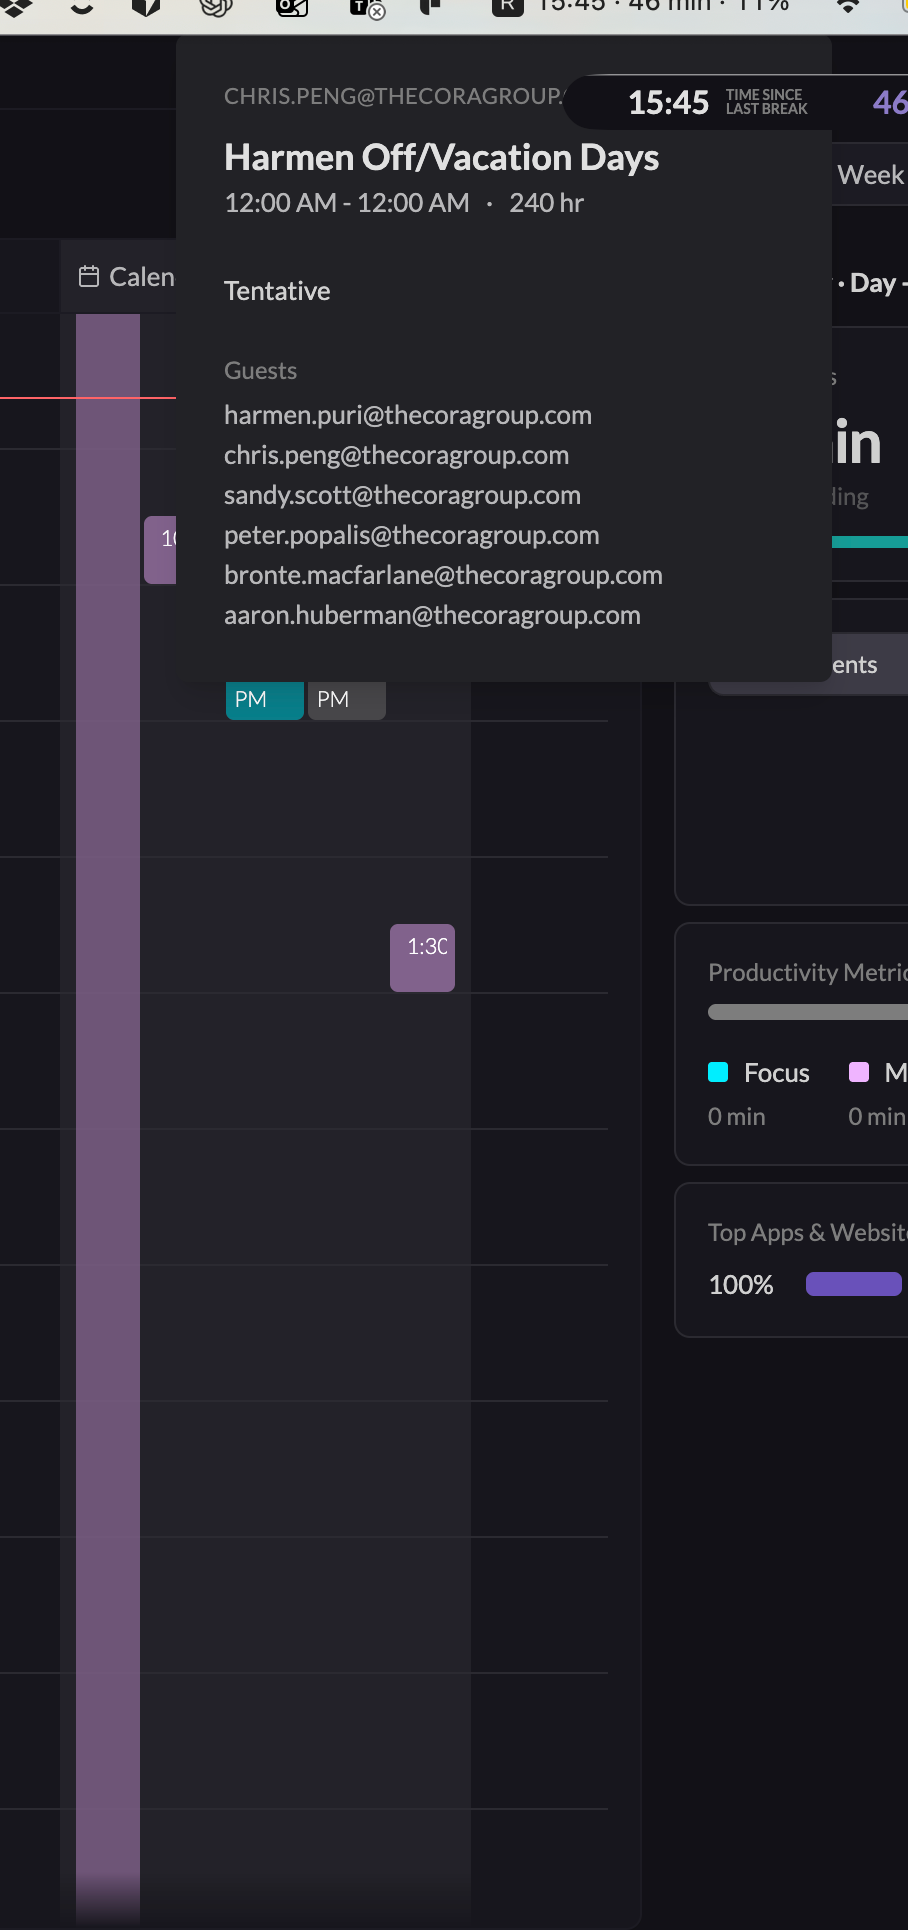Select guest chris.peng@thecoragroup.com in the guest list

(x=396, y=455)
